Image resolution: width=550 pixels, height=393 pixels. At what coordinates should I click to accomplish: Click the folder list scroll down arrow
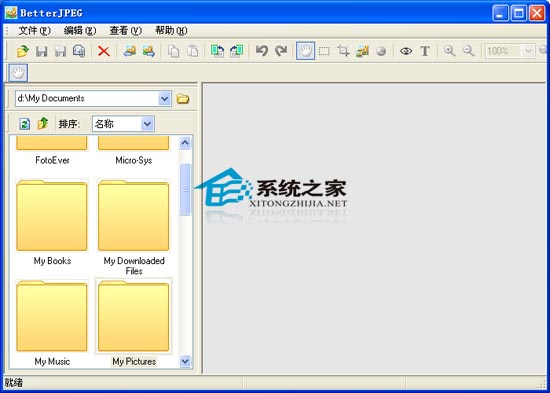(x=185, y=361)
